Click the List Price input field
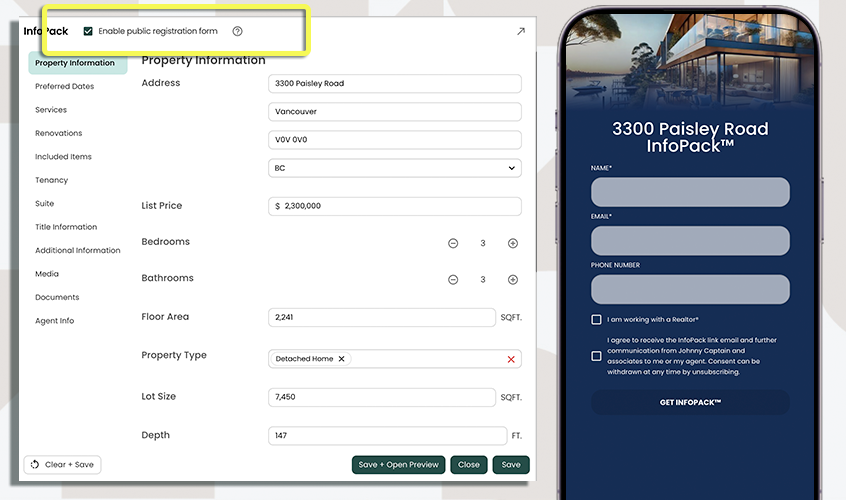Screen dimensions: 846x500 (395, 206)
